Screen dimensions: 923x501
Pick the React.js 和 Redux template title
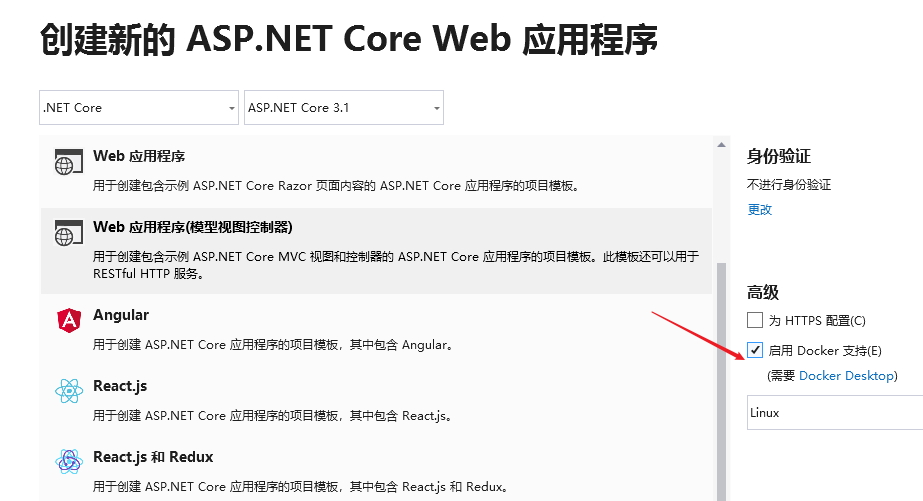pyautogui.click(x=153, y=457)
